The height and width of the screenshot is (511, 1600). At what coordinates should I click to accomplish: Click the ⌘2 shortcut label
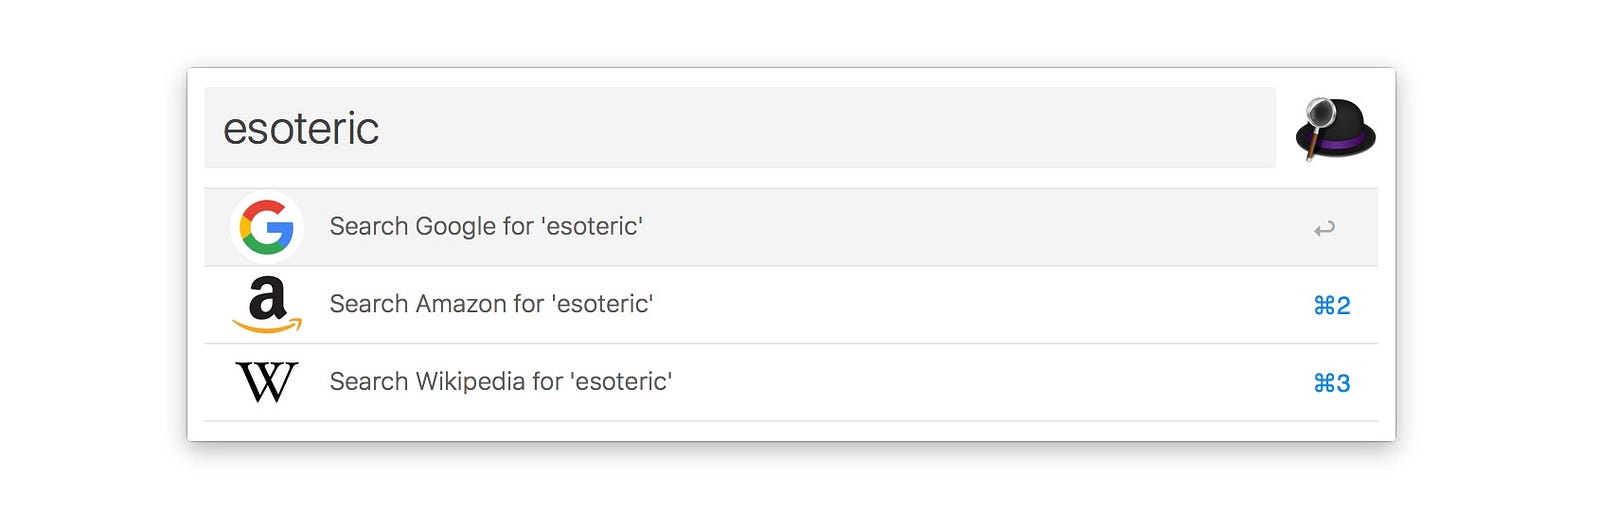pyautogui.click(x=1331, y=305)
